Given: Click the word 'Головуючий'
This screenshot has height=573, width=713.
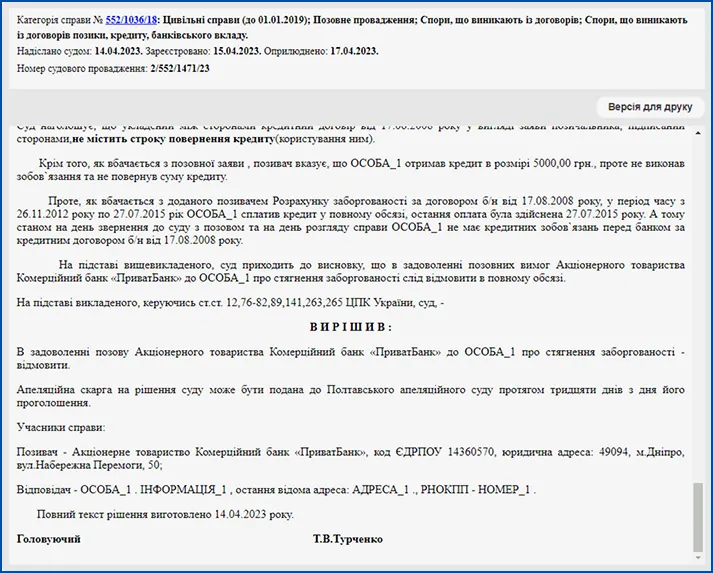Looking at the screenshot, I should pyautogui.click(x=49, y=539).
